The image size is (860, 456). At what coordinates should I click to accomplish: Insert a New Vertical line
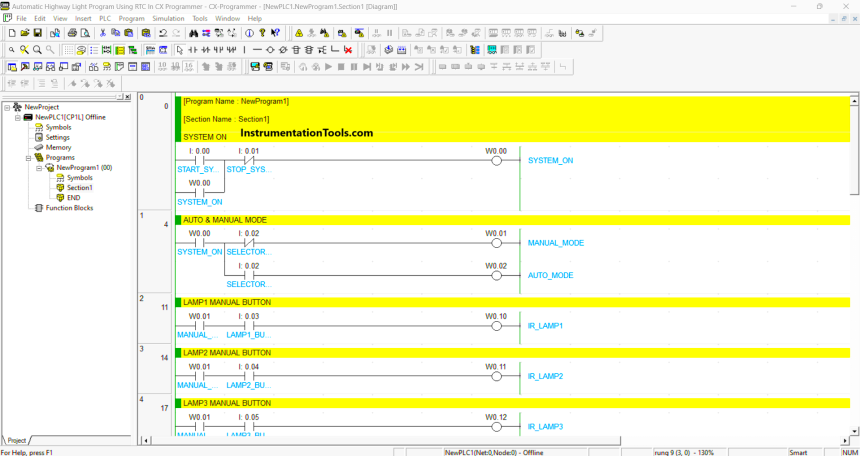(x=245, y=50)
